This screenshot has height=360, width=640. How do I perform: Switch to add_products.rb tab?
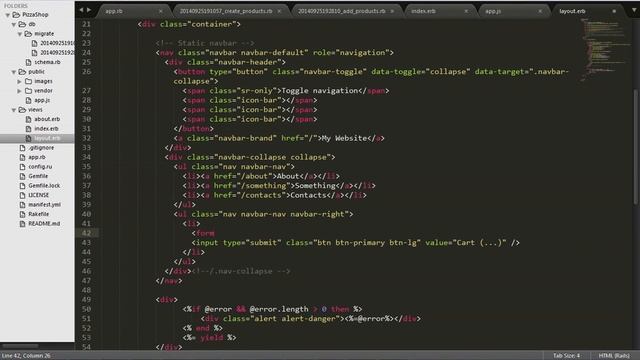[x=341, y=11]
